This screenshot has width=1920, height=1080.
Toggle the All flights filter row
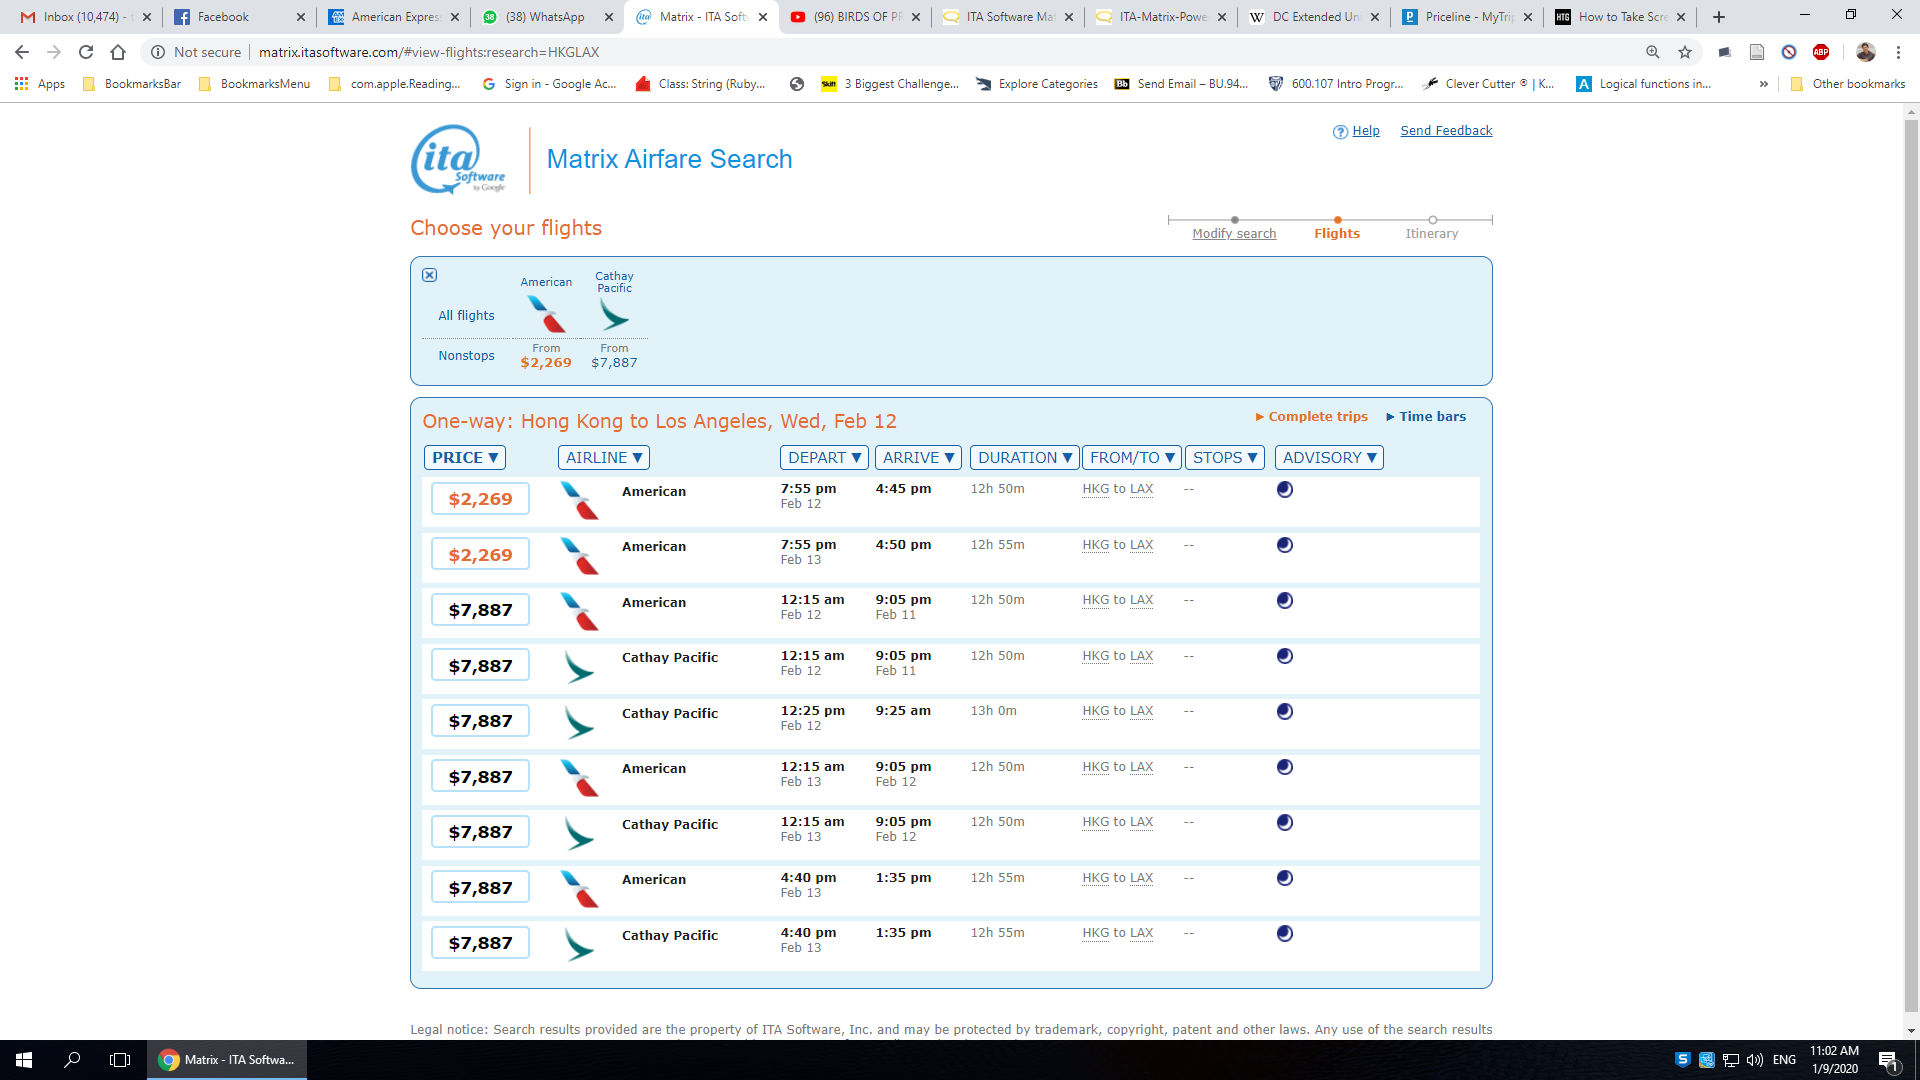(x=466, y=315)
